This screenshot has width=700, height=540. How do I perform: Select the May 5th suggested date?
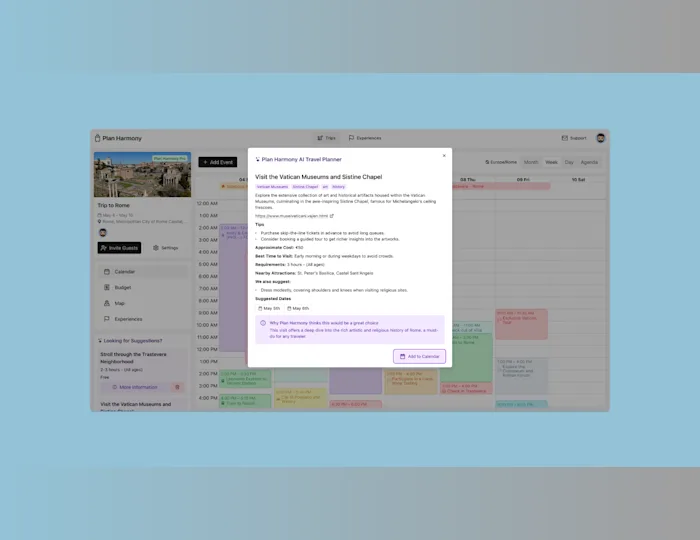[269, 308]
